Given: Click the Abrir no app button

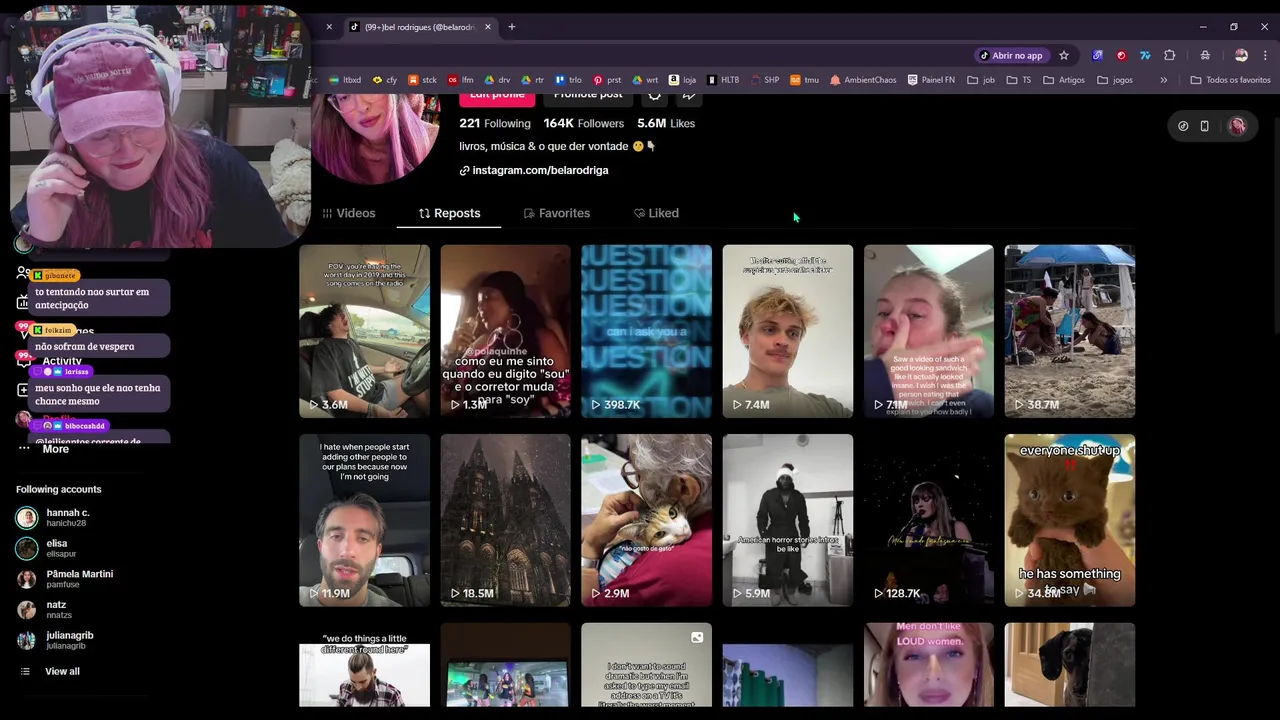Looking at the screenshot, I should tap(1011, 55).
